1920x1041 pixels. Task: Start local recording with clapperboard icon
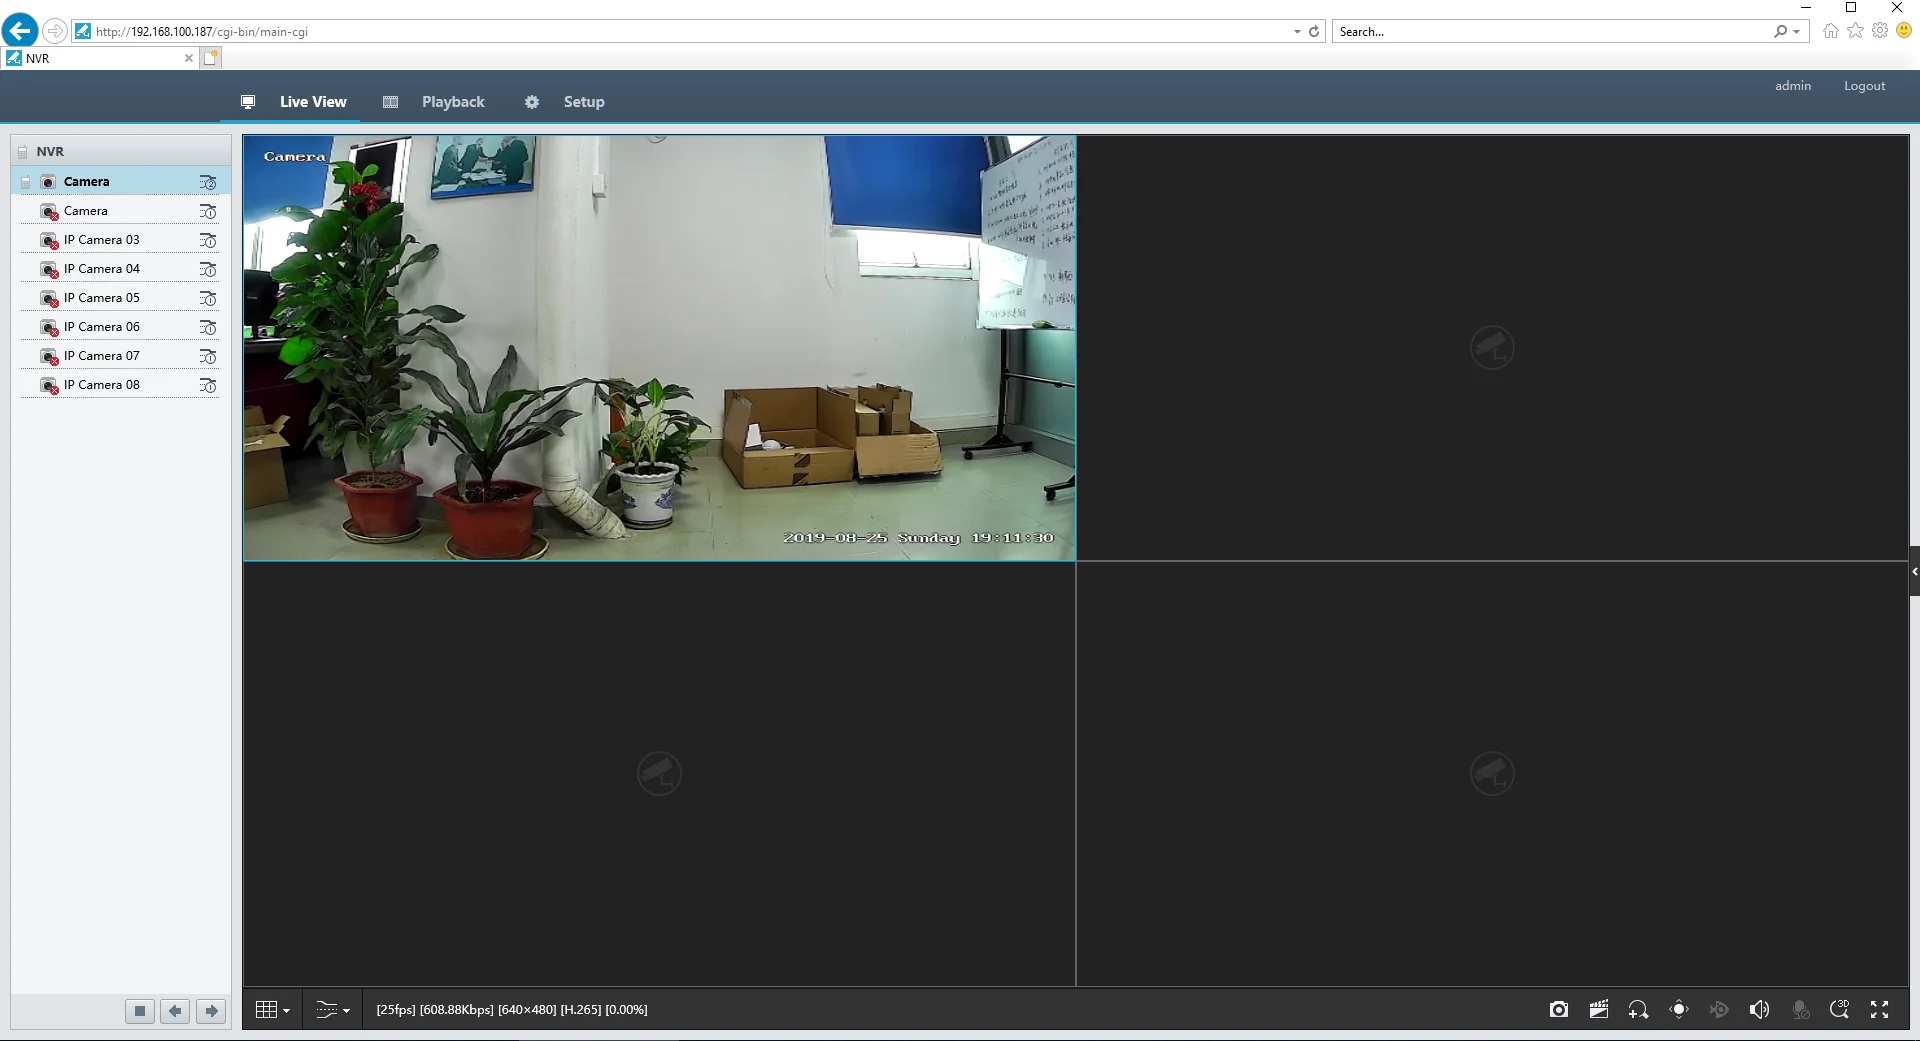click(x=1599, y=1010)
